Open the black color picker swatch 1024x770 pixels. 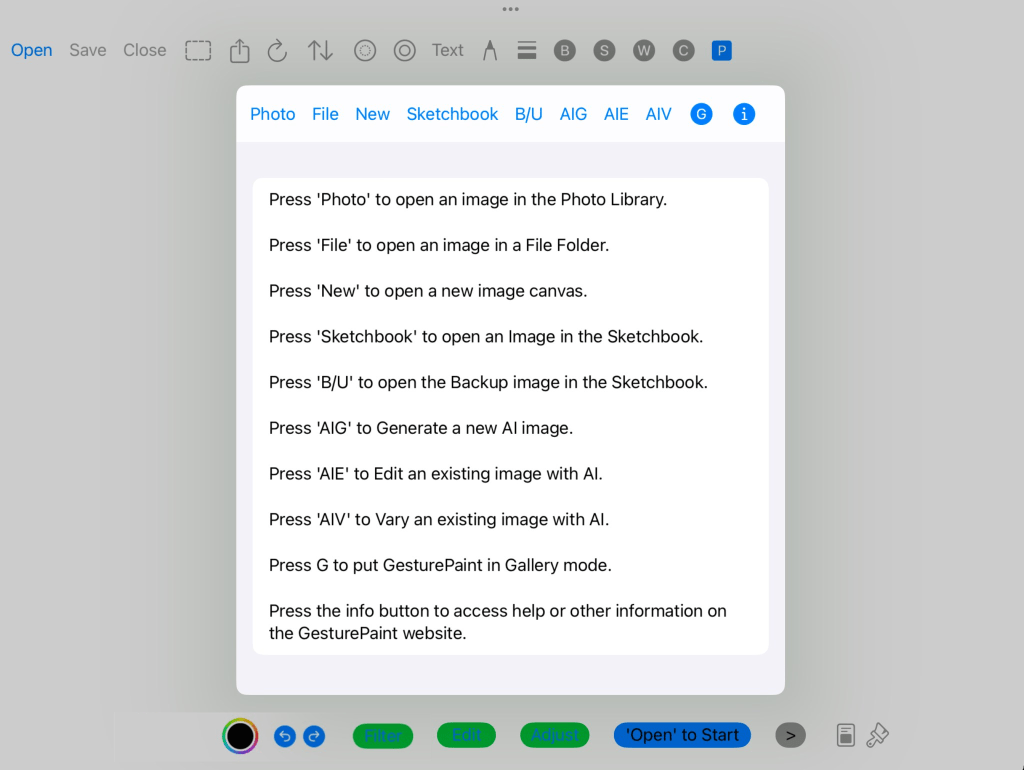point(240,736)
